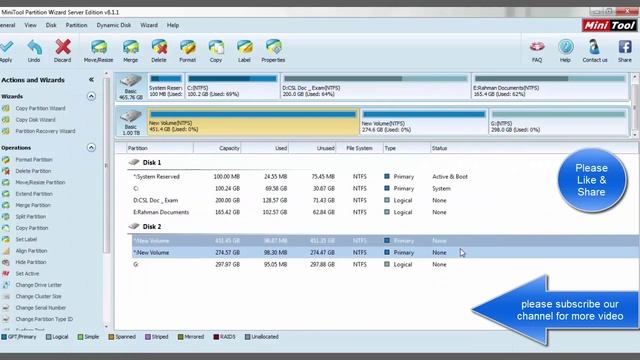Choose Merge Partition in the Operations list
The width and height of the screenshot is (640, 360).
click(x=33, y=206)
